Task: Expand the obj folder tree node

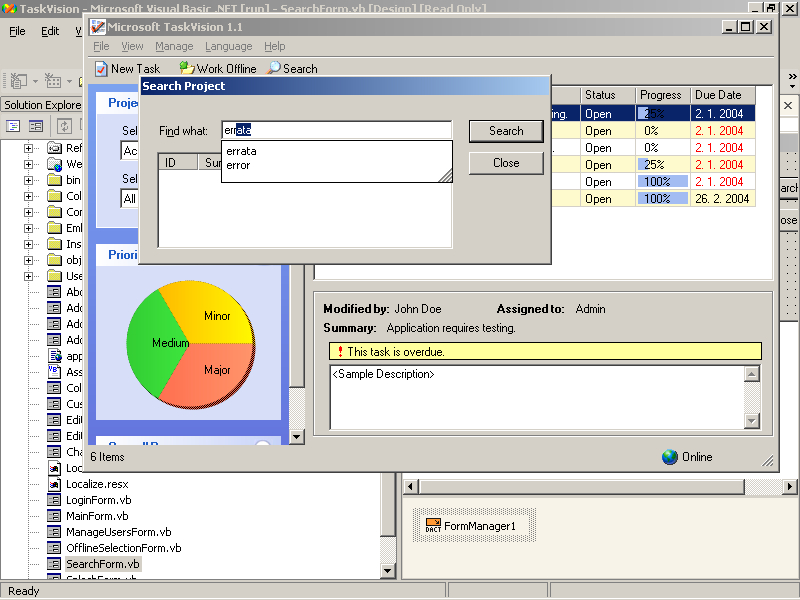Action: [x=29, y=260]
